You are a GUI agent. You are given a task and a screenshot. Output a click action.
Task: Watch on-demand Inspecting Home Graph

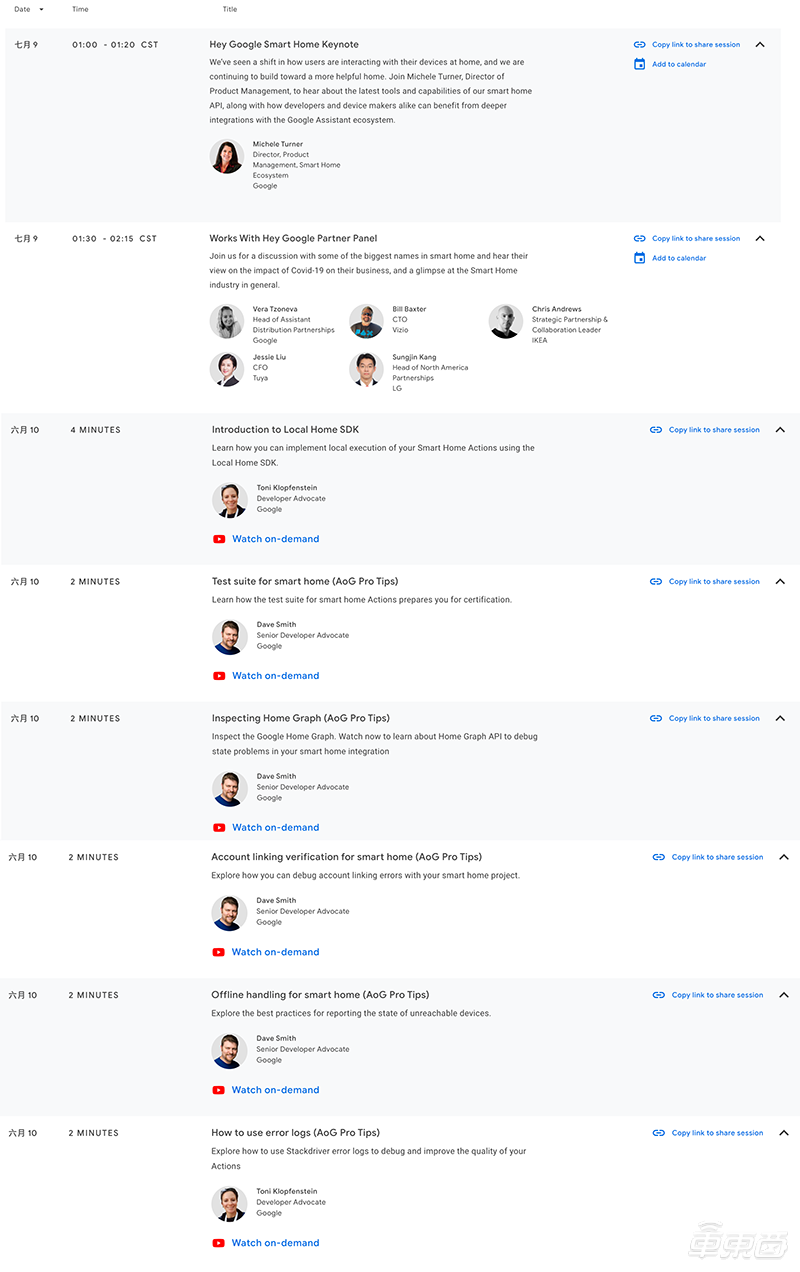tap(276, 828)
